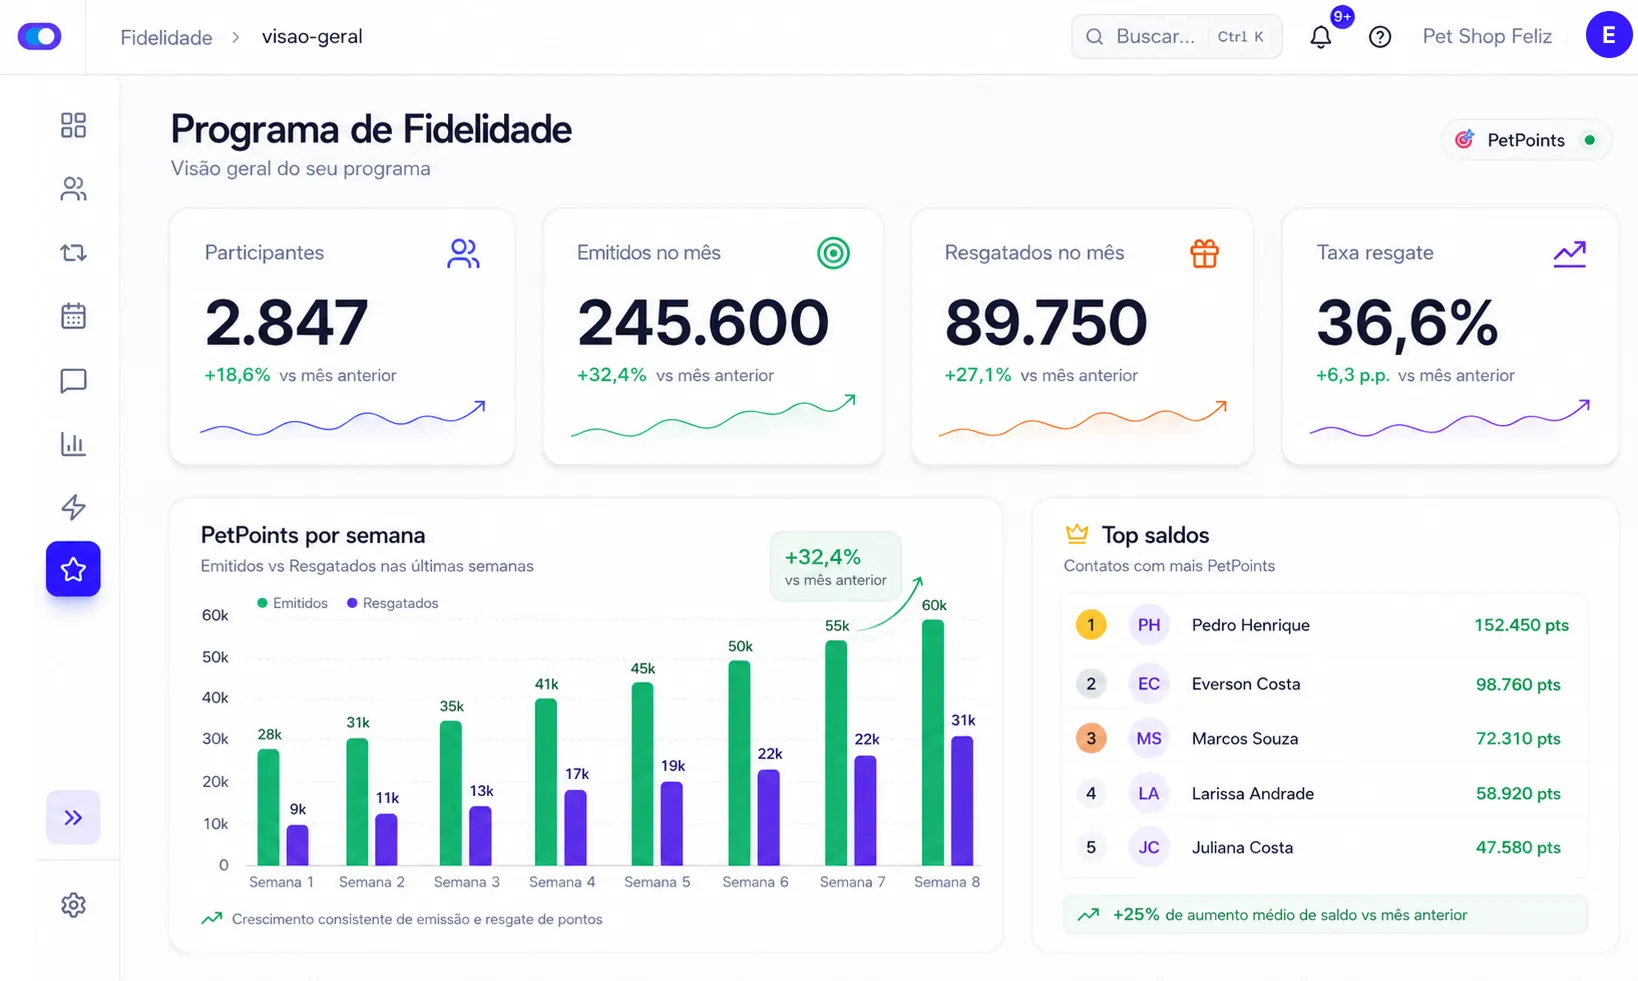Click the JC avatar initials

pyautogui.click(x=1149, y=847)
